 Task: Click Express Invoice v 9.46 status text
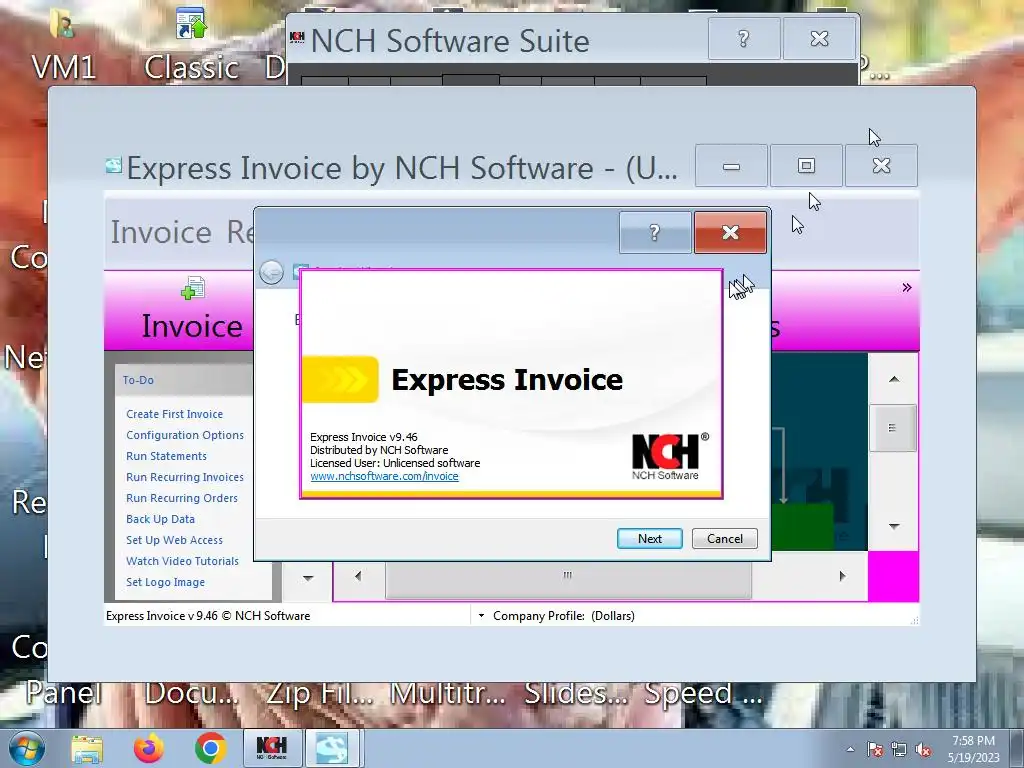click(208, 616)
